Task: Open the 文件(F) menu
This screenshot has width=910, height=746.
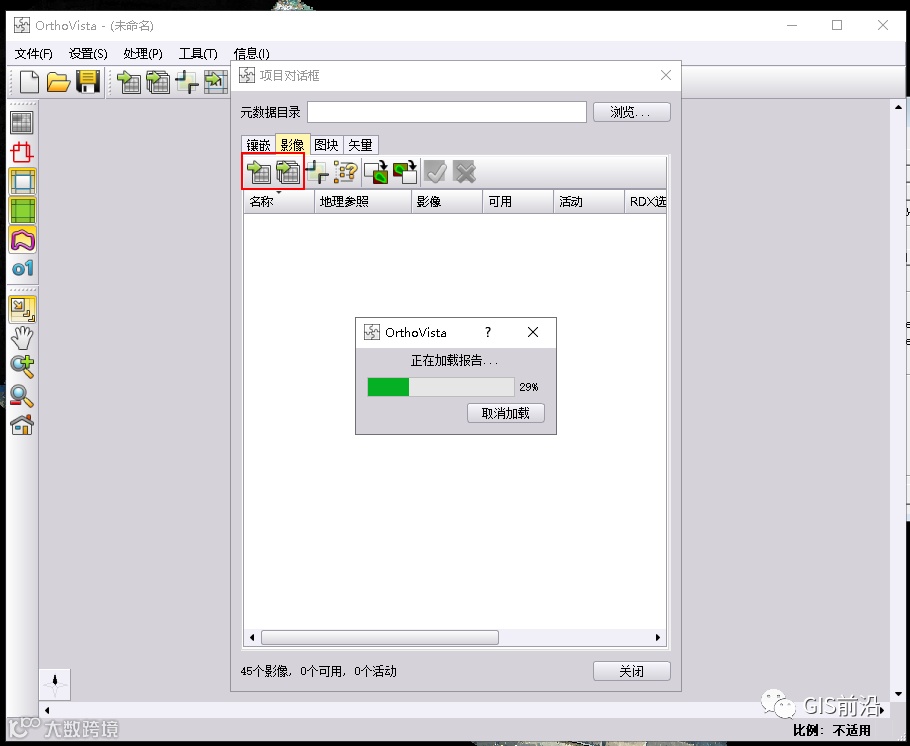Action: (34, 54)
